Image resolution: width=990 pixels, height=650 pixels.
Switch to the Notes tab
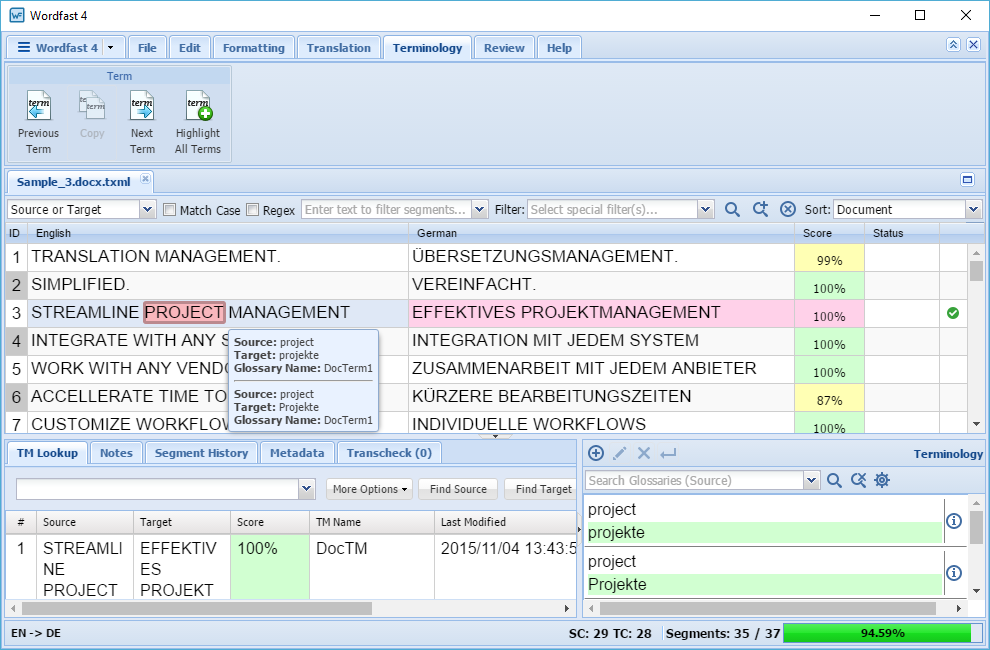pyautogui.click(x=116, y=453)
